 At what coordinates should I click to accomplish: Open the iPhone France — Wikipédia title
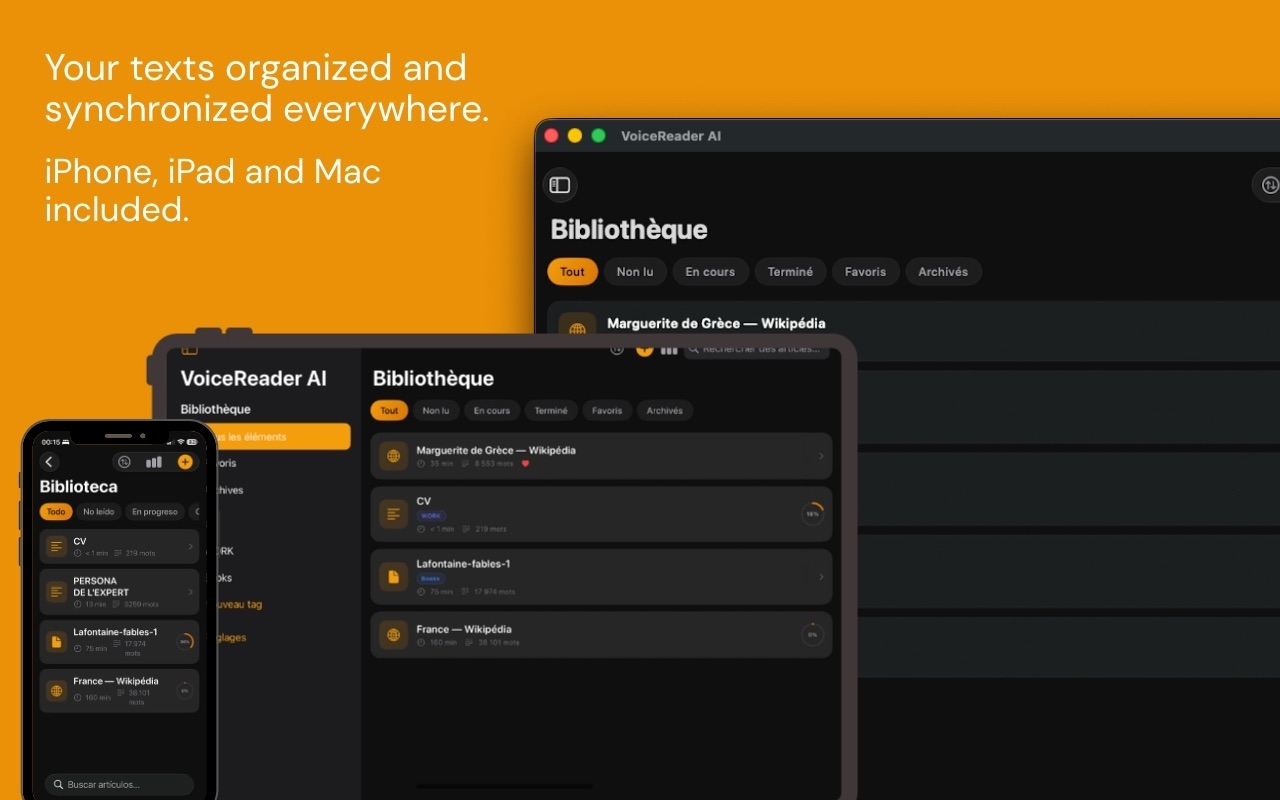(x=116, y=681)
